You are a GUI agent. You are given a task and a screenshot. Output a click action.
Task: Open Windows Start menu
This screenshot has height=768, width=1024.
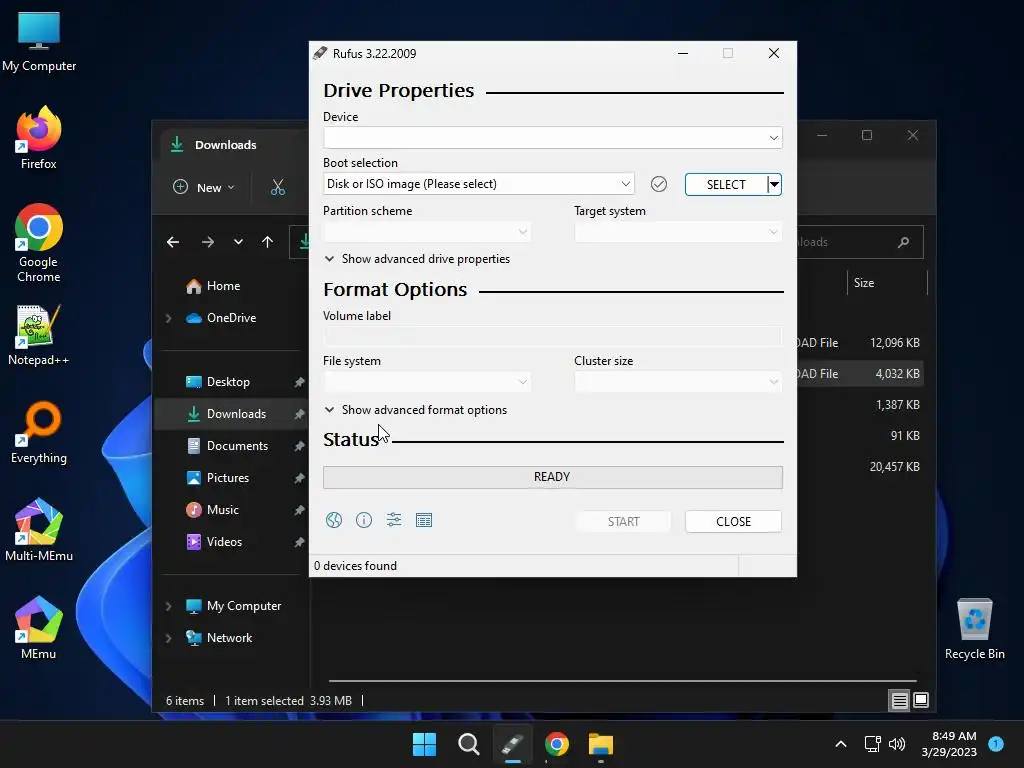coord(424,744)
